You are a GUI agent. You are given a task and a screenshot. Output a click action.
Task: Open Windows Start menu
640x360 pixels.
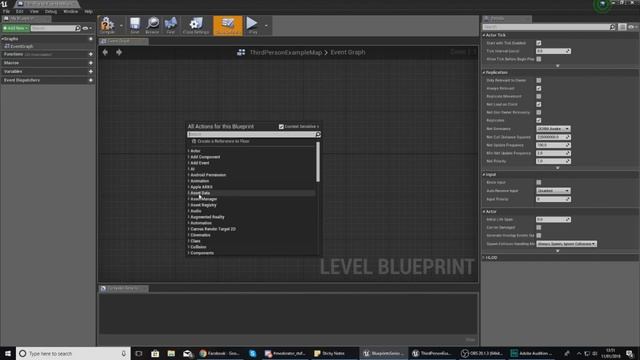[8, 353]
